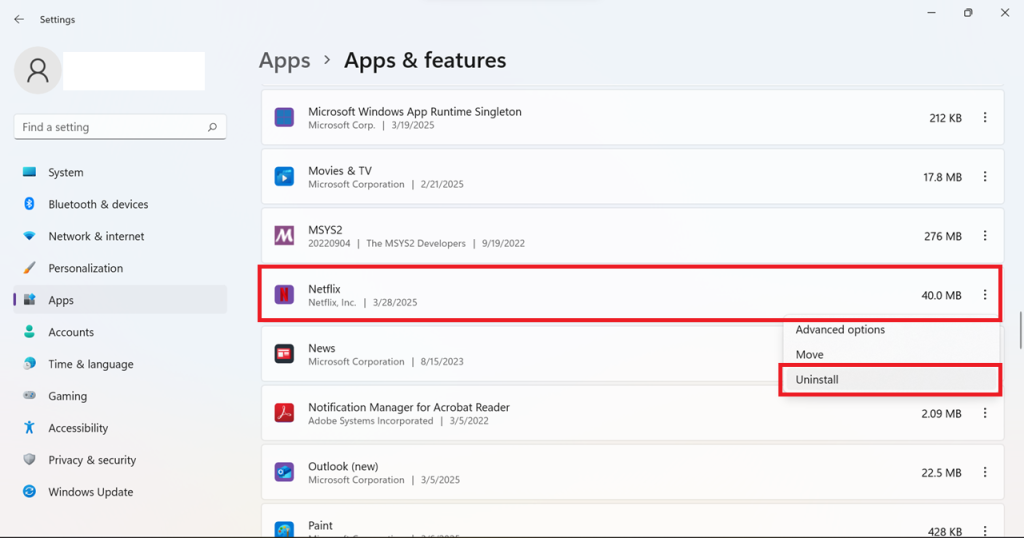Open three-dot menu for Outlook (new)

click(x=985, y=472)
